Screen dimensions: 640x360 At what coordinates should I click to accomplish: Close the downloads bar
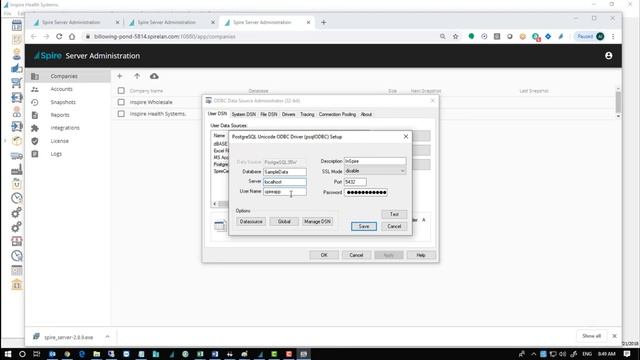coord(614,336)
